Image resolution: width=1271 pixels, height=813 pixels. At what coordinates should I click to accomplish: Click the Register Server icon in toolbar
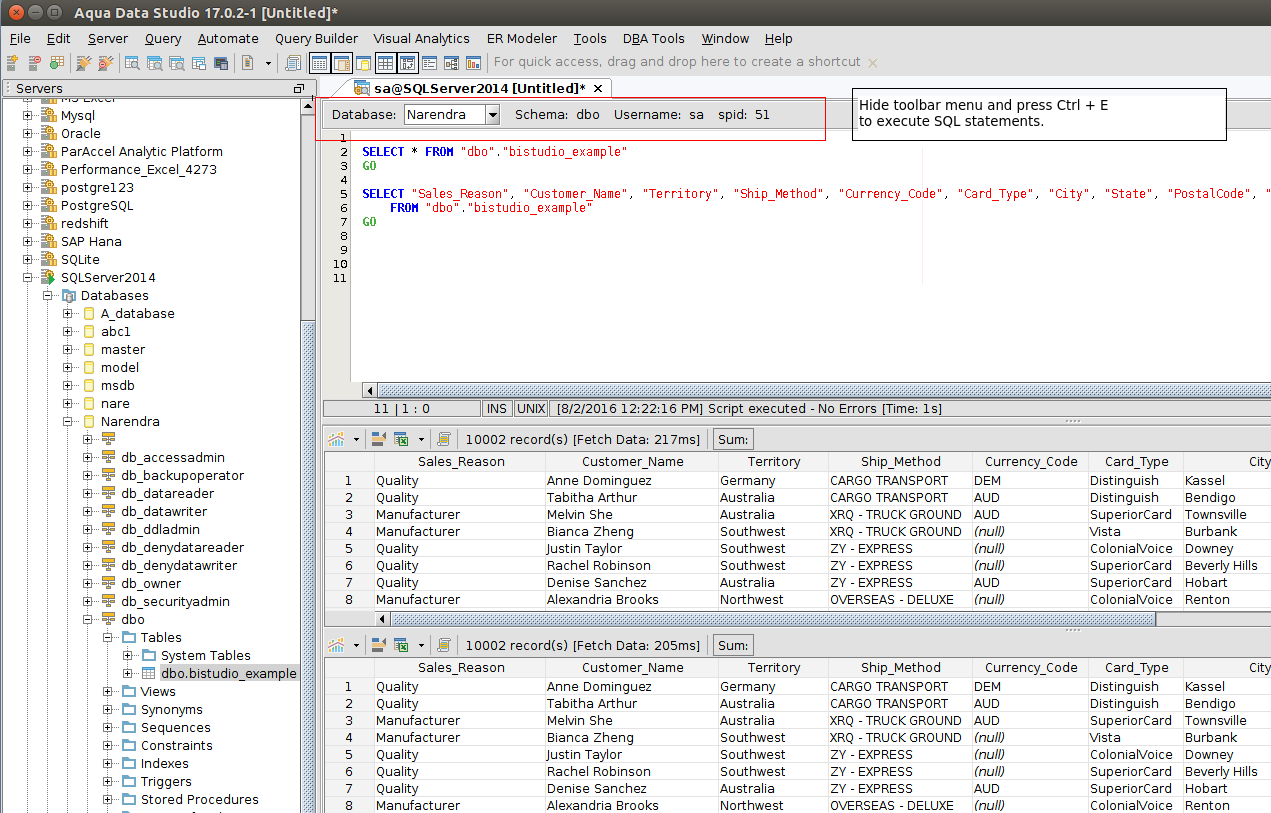13,63
